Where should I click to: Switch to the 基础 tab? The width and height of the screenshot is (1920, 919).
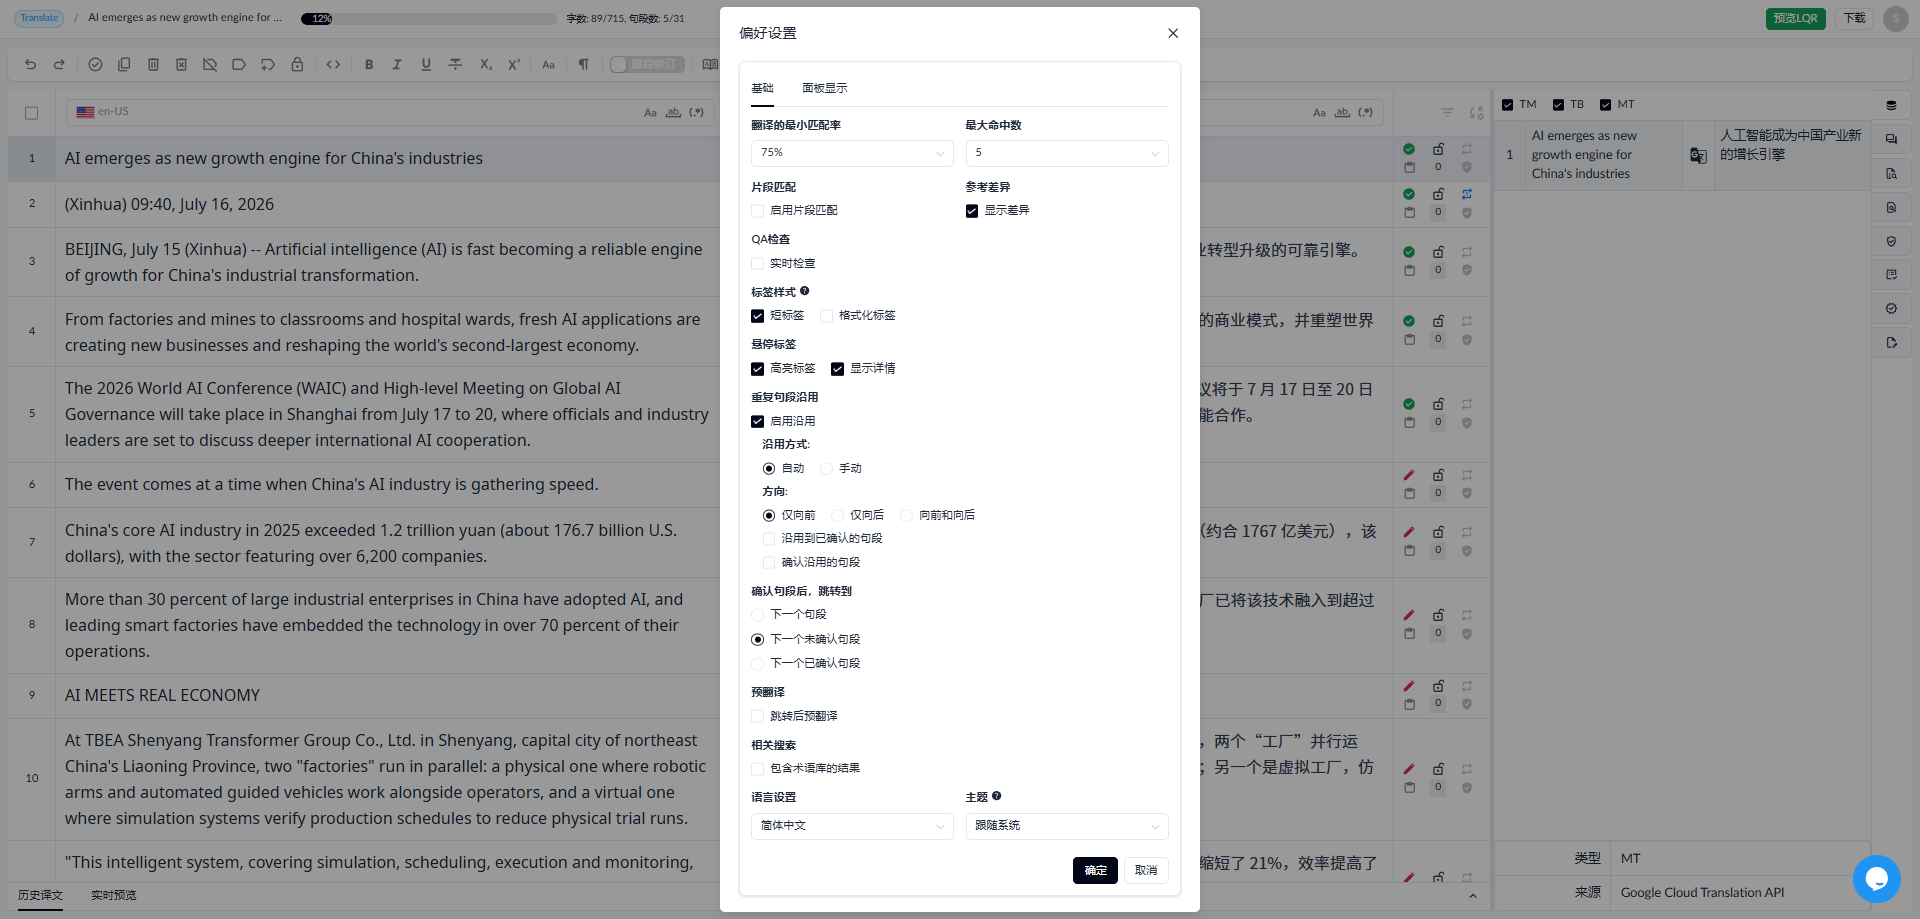762,88
